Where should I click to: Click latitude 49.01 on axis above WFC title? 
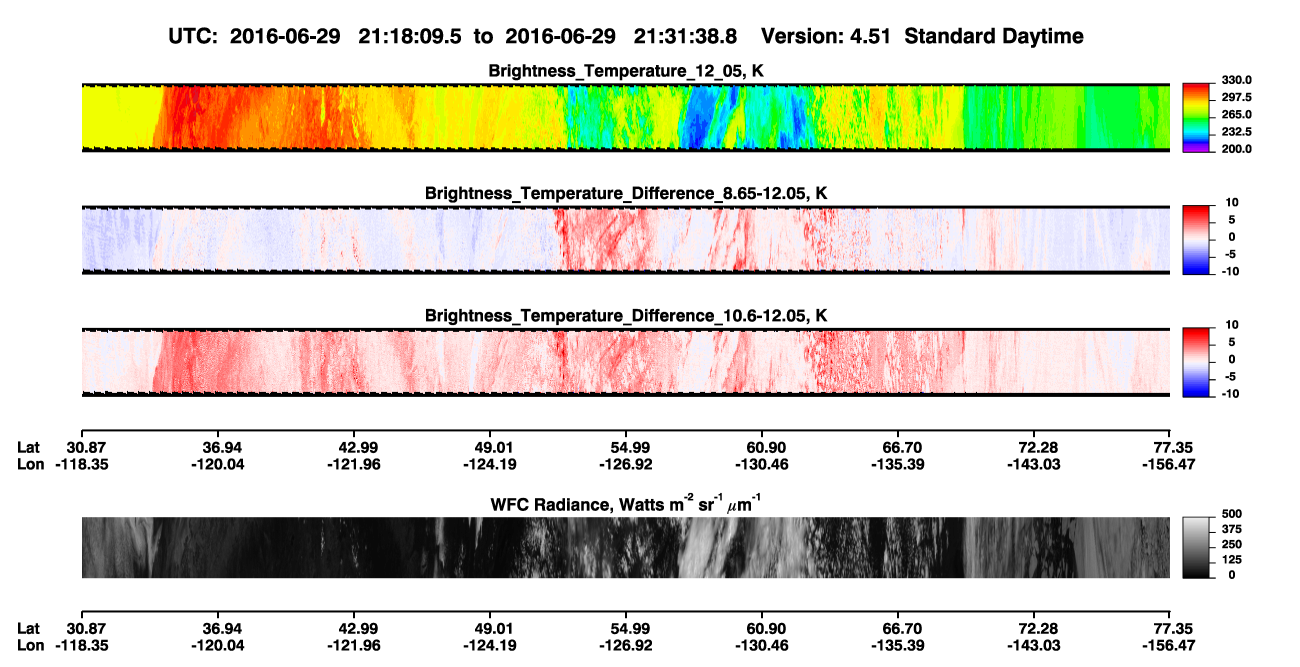click(x=490, y=447)
